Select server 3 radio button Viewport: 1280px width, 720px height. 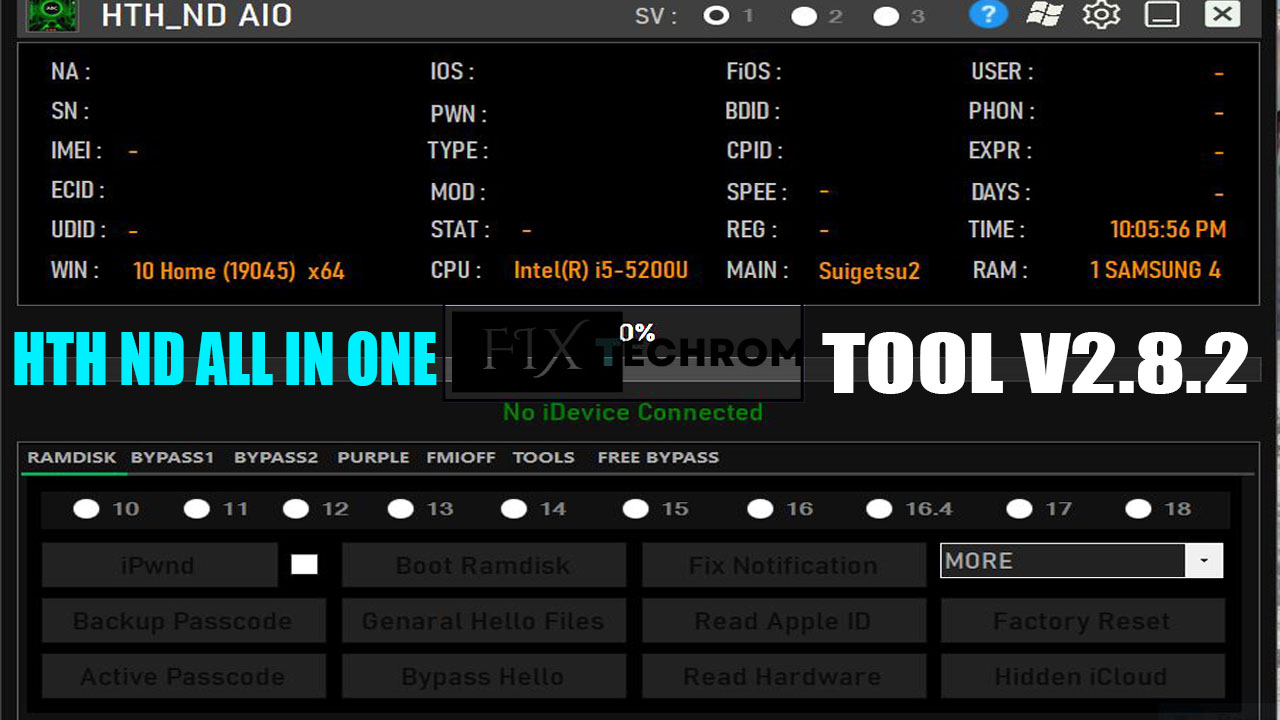(886, 17)
